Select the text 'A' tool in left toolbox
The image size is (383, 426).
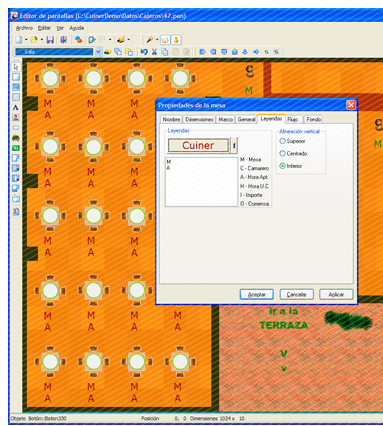click(16, 107)
